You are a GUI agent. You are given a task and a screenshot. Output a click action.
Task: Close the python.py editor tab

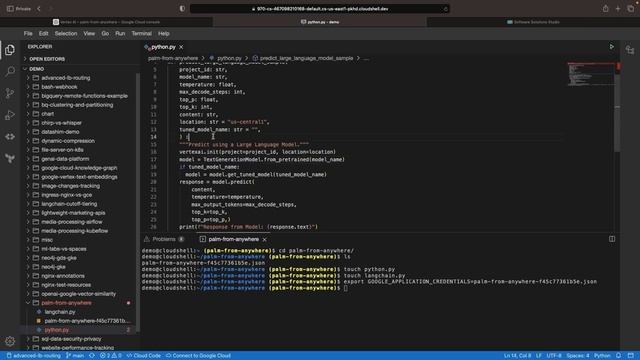(x=181, y=47)
